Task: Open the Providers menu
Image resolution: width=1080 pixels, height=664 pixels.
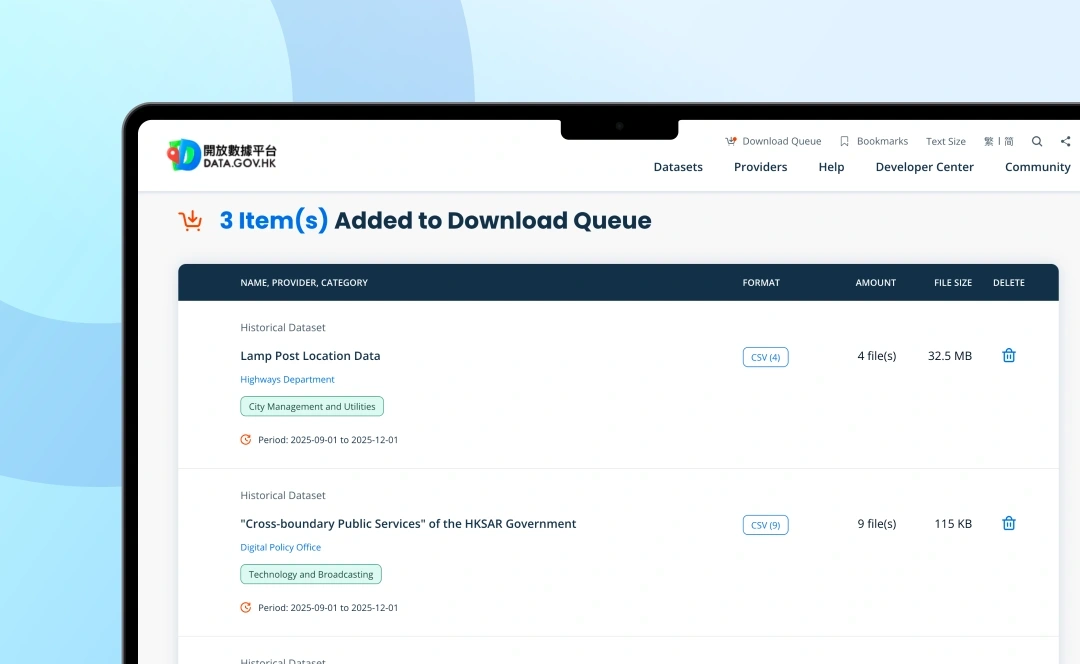Action: point(760,167)
